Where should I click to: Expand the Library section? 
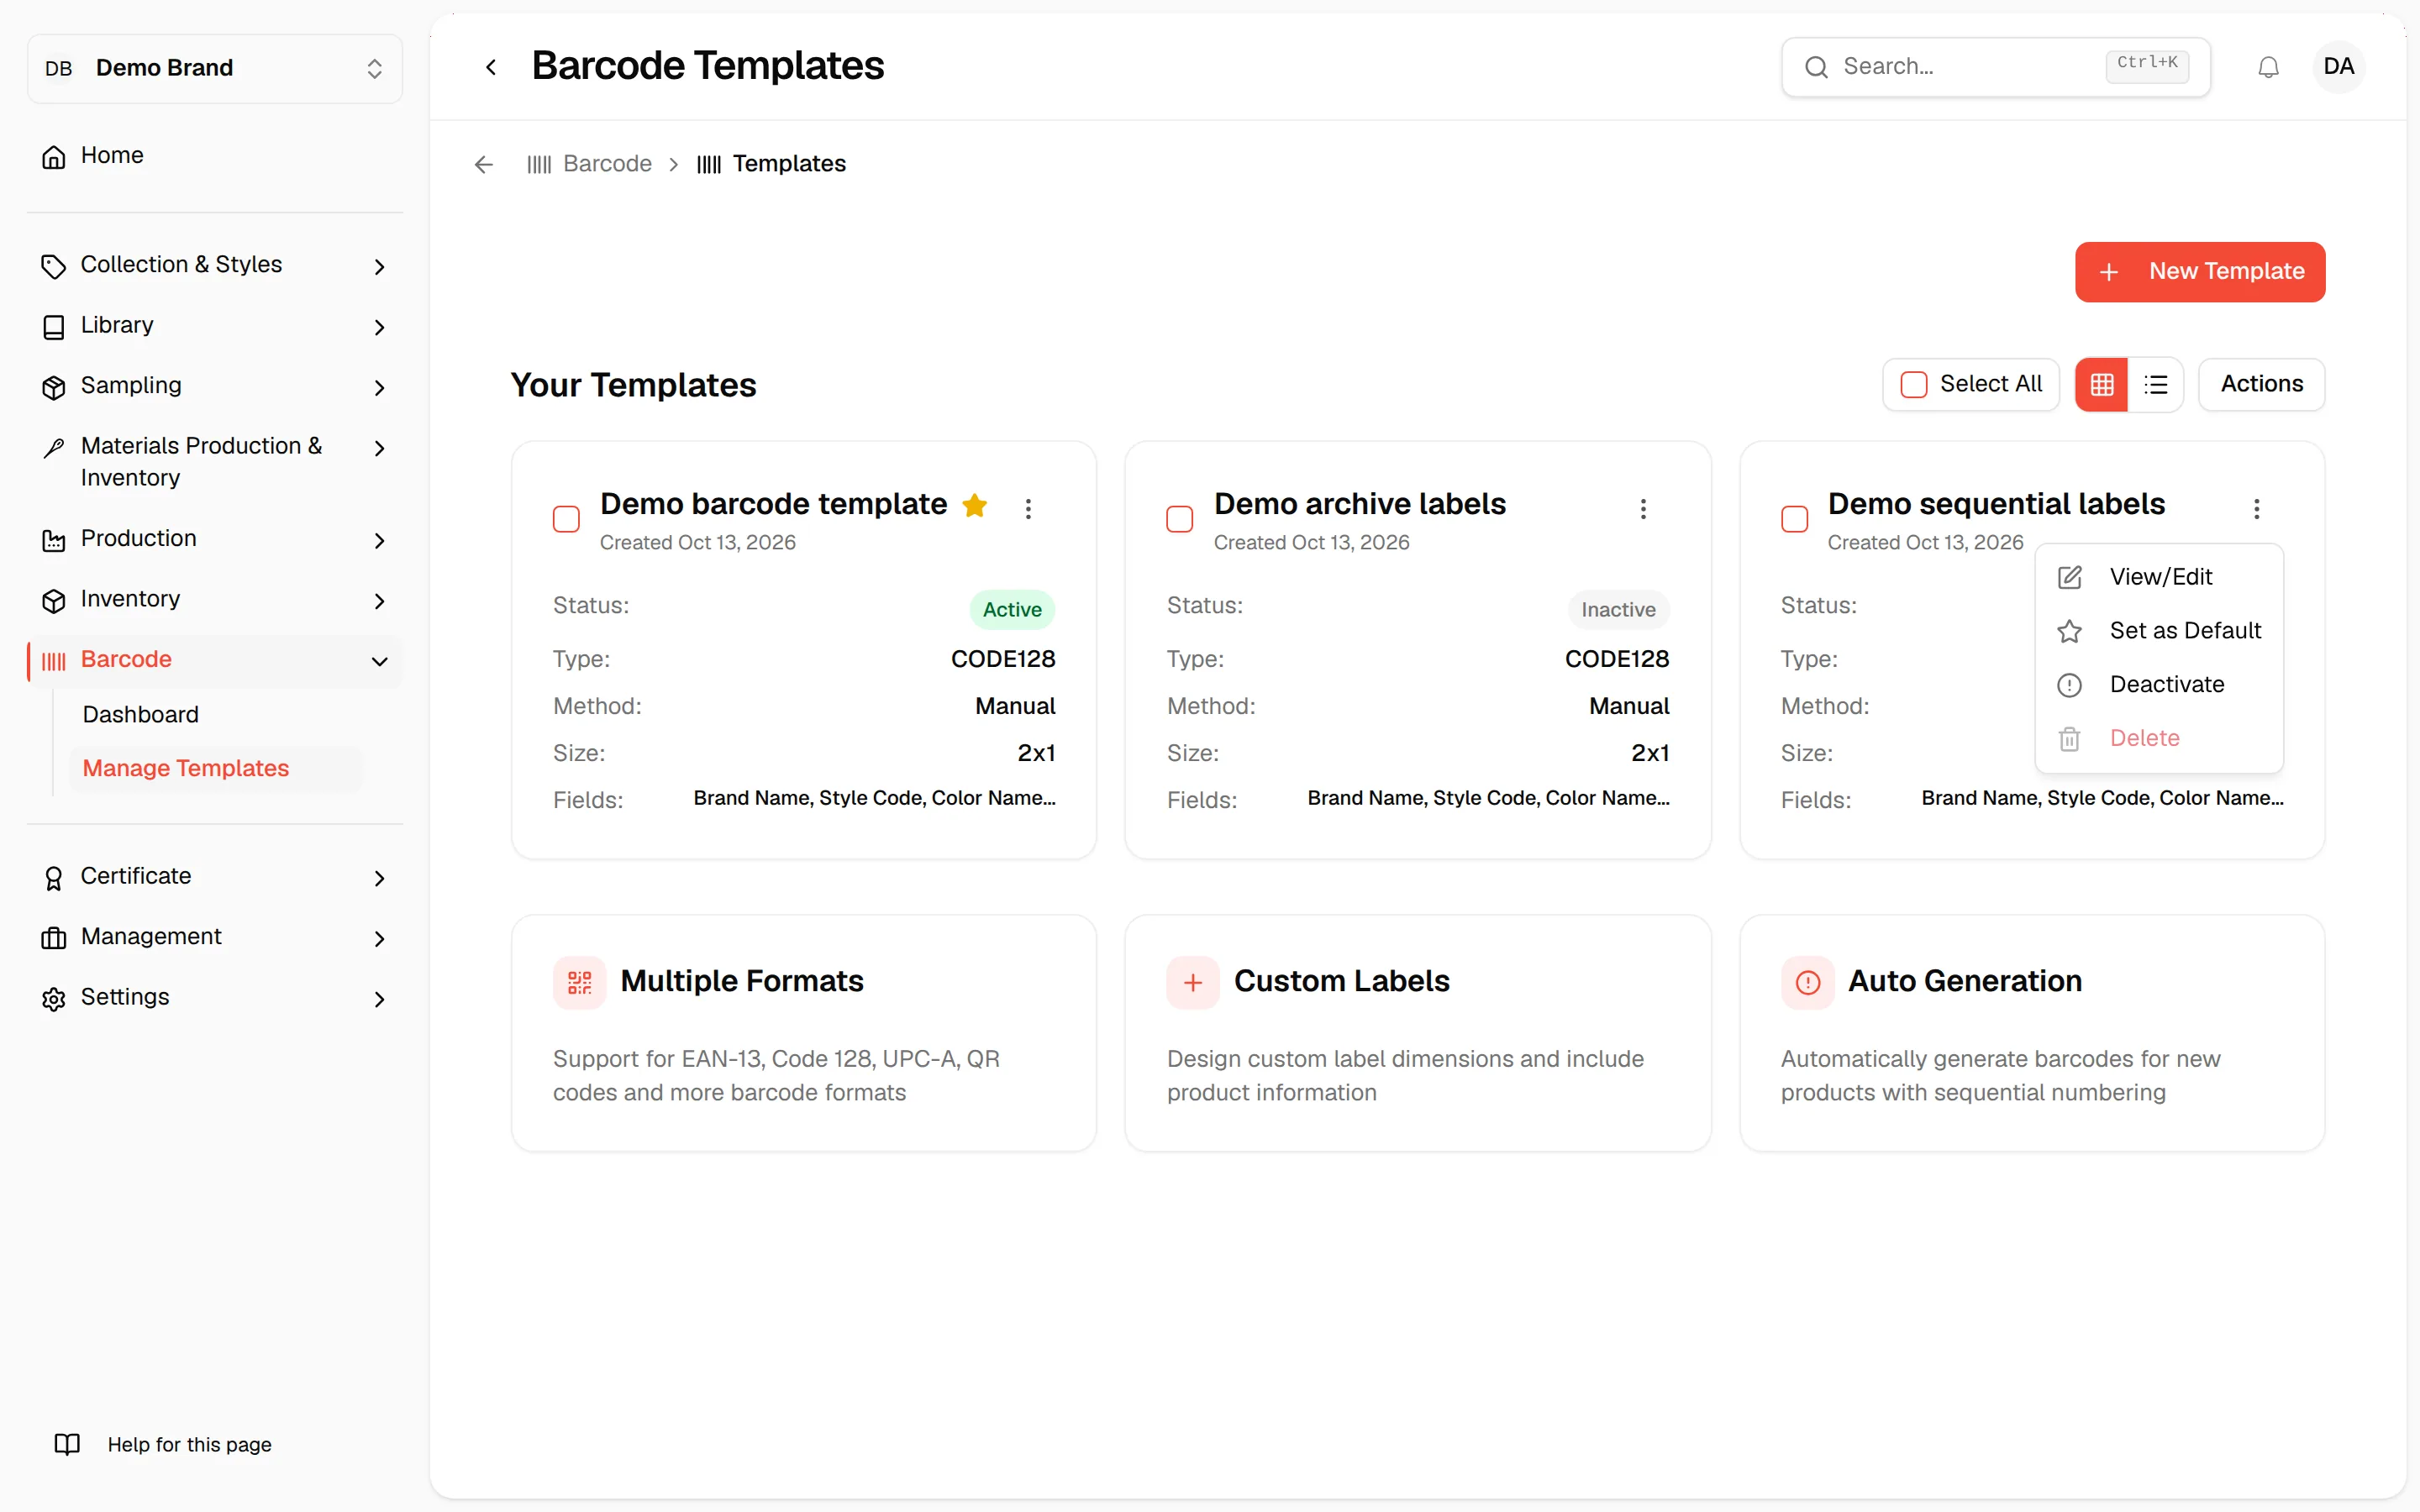pyautogui.click(x=215, y=326)
